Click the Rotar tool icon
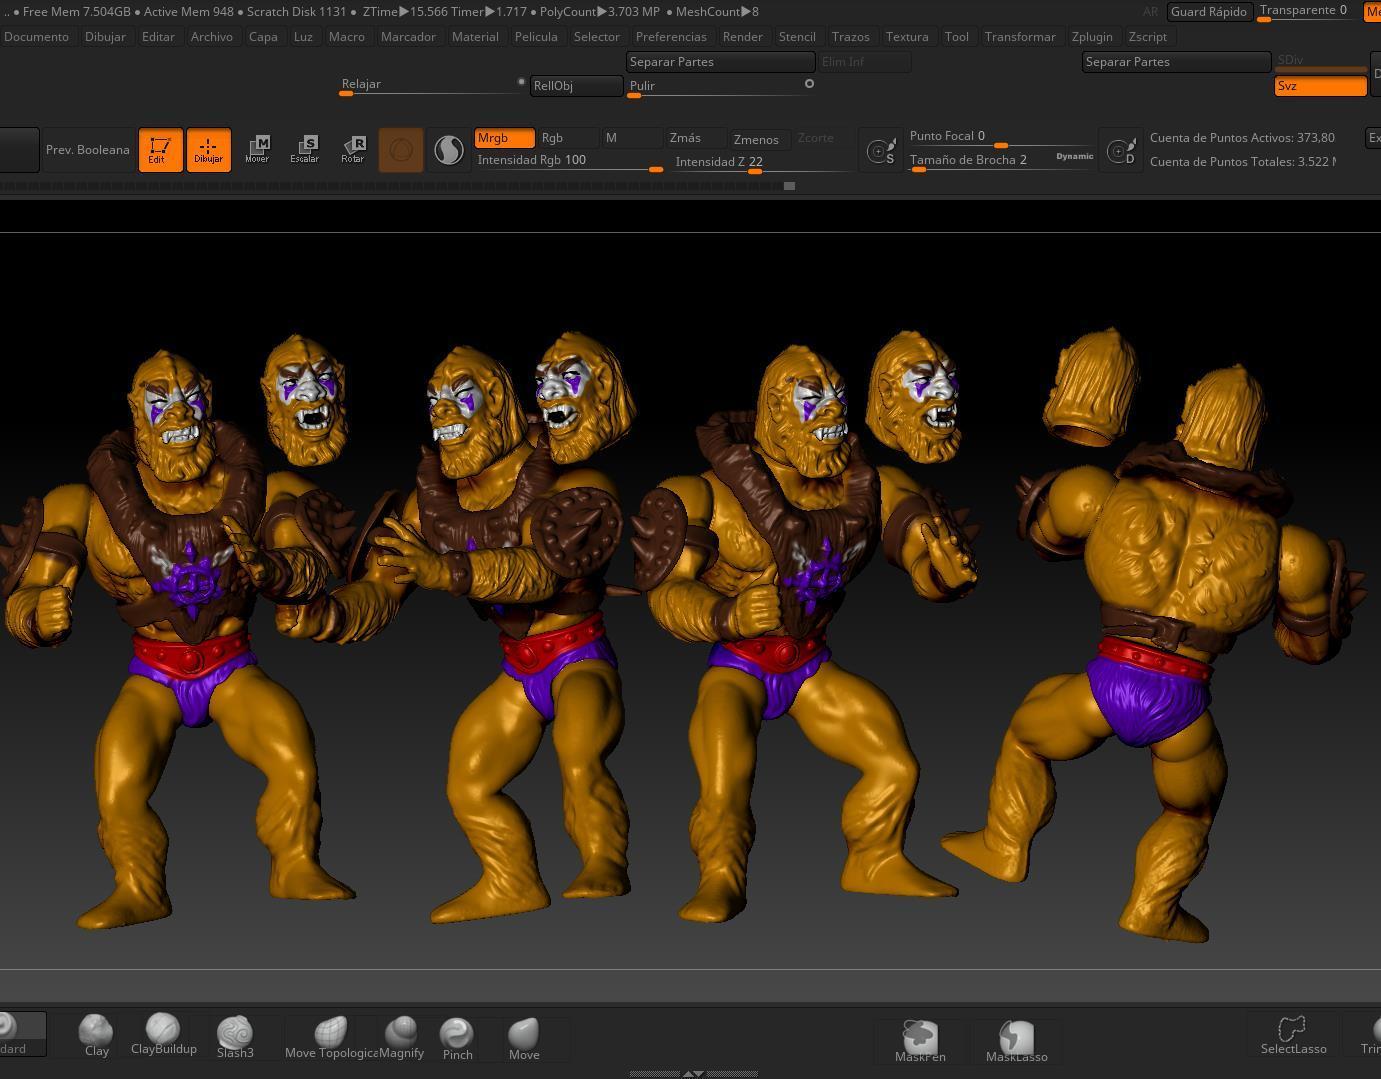Screen dimensions: 1381x1079 pos(353,149)
